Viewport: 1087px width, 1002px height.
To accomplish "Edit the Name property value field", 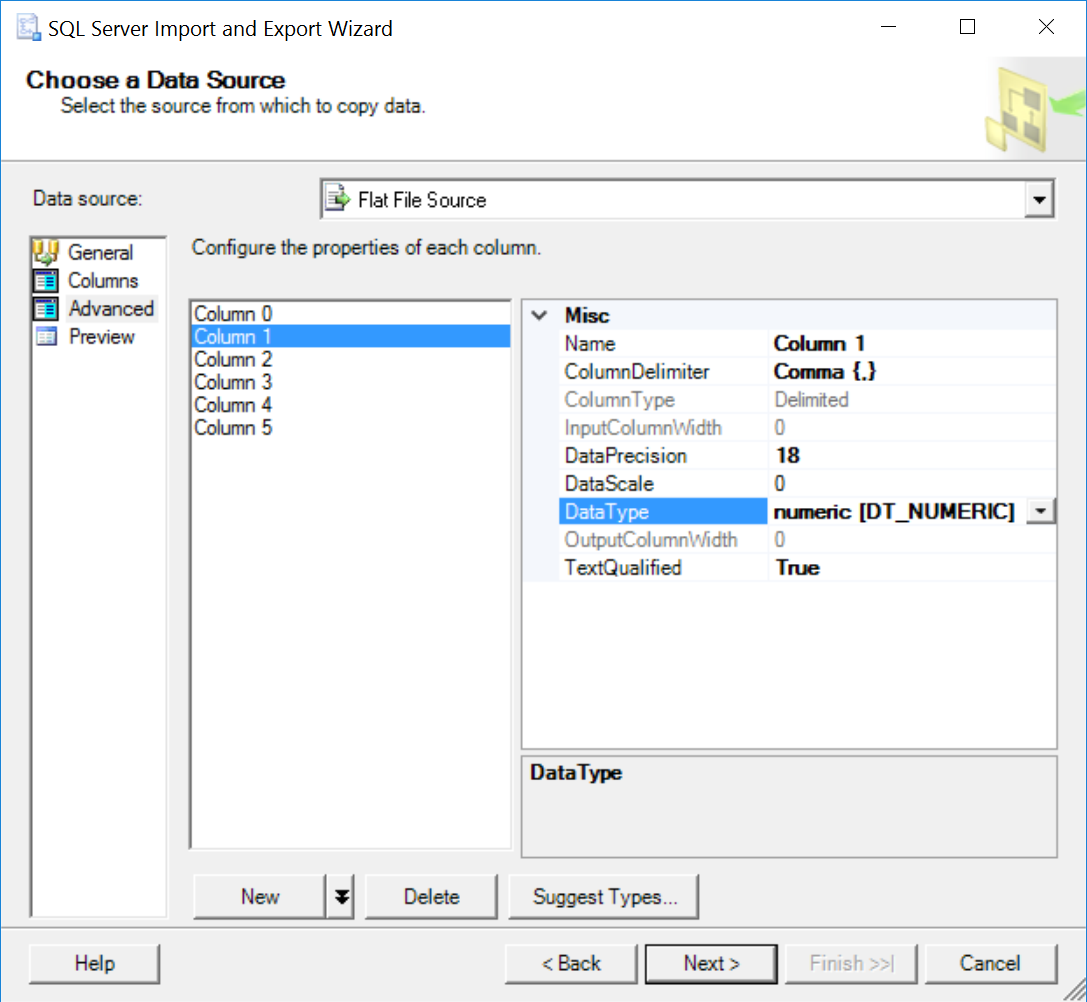I will click(x=910, y=344).
